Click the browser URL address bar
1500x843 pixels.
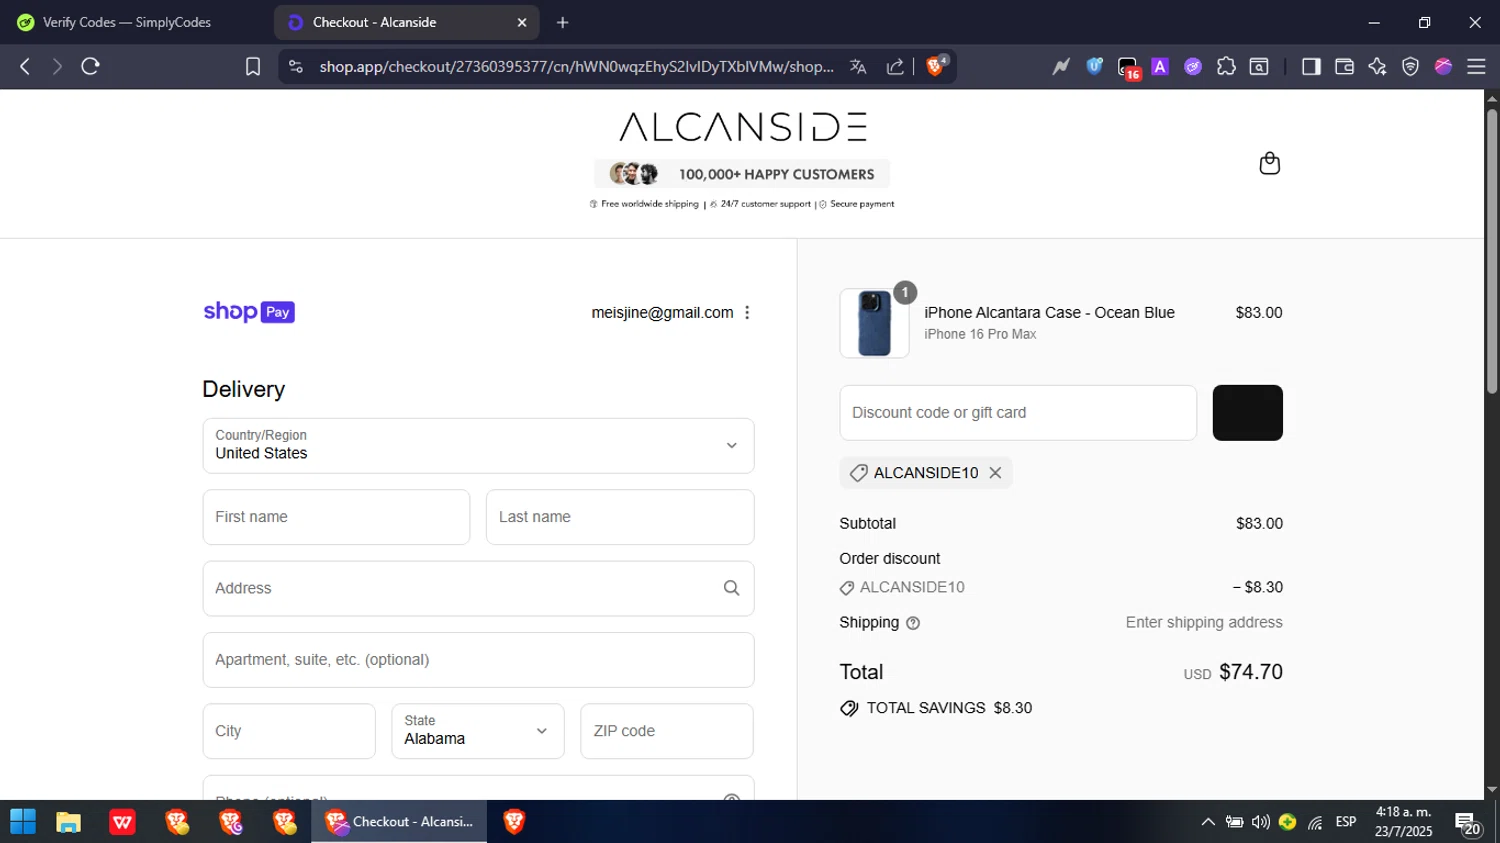click(x=576, y=66)
